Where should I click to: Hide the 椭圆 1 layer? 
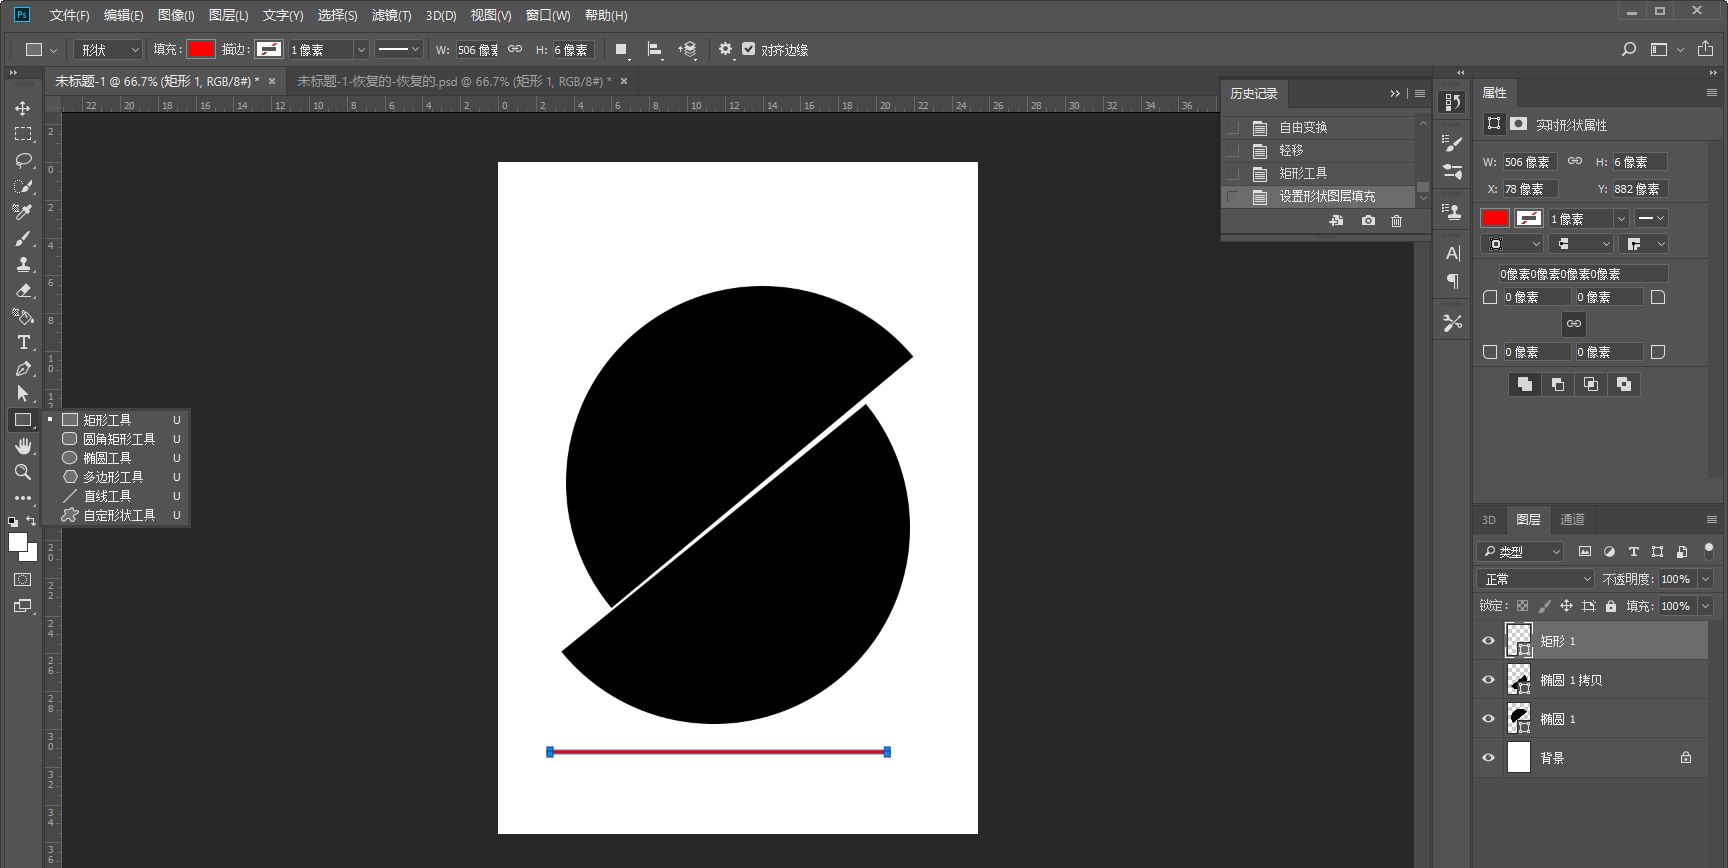(1488, 719)
